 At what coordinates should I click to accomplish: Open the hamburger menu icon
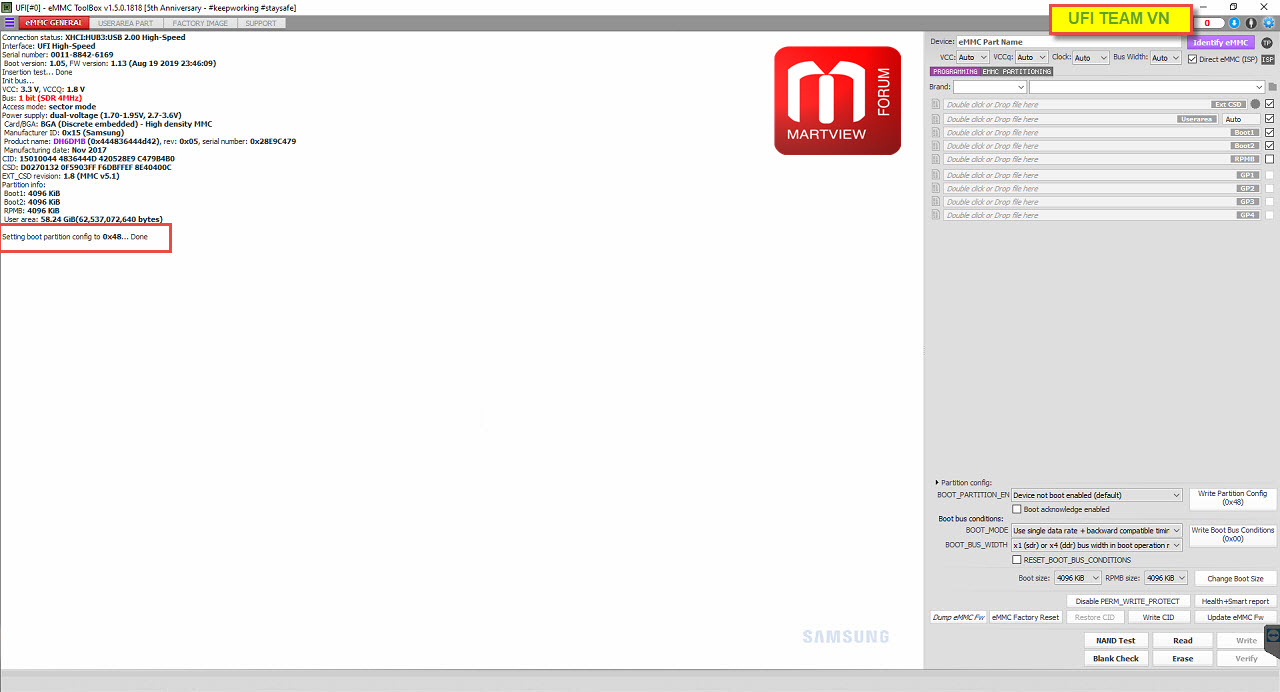tap(8, 22)
